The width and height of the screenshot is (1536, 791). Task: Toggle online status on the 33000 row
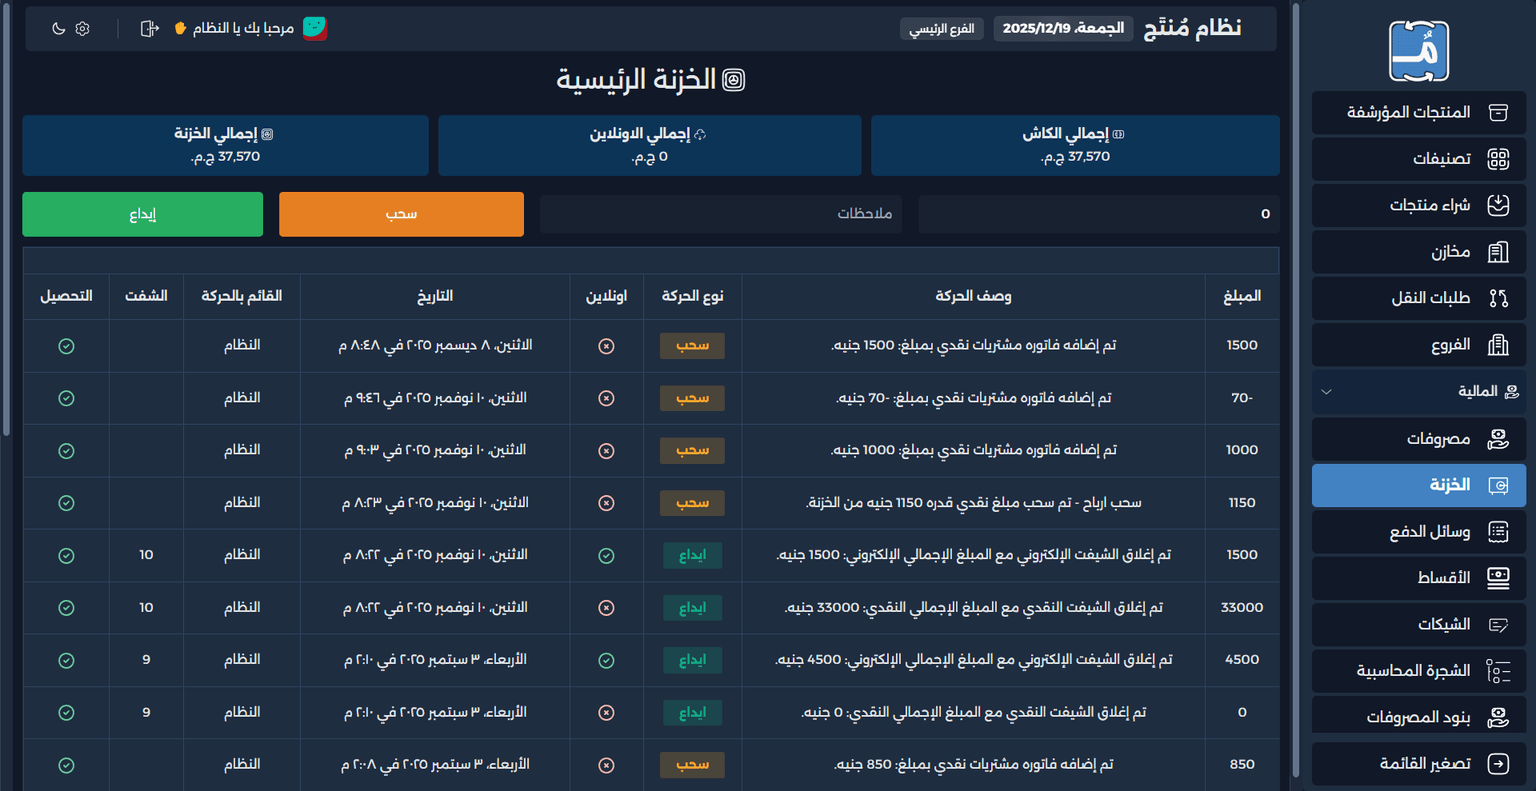606,608
